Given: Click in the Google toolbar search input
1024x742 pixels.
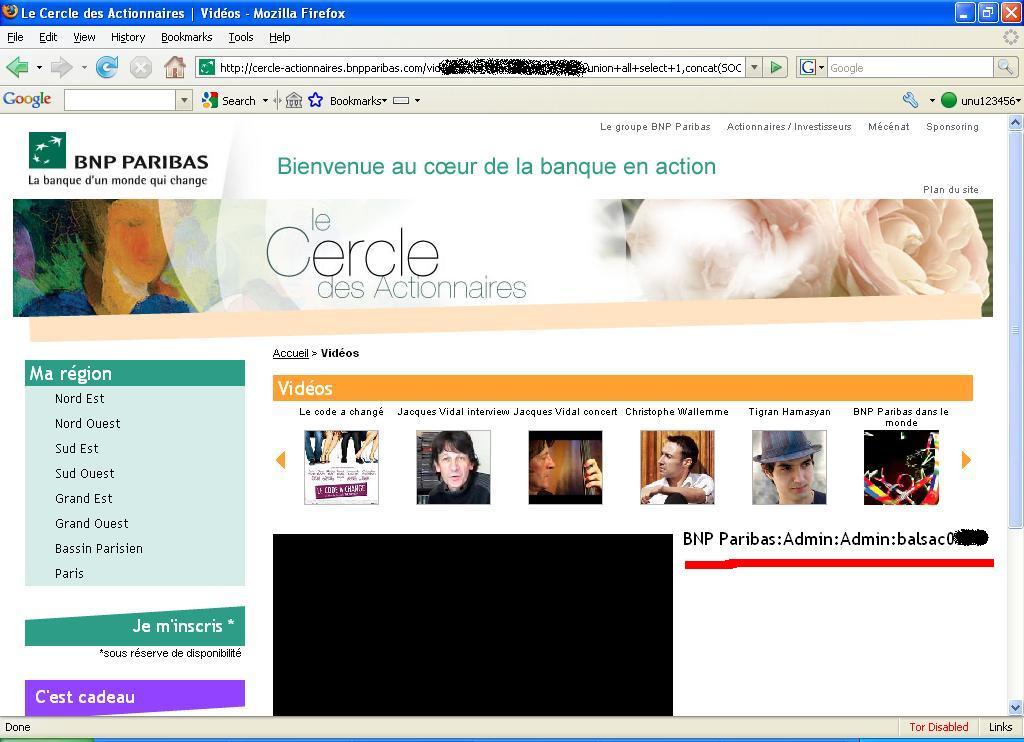Looking at the screenshot, I should click(x=120, y=101).
